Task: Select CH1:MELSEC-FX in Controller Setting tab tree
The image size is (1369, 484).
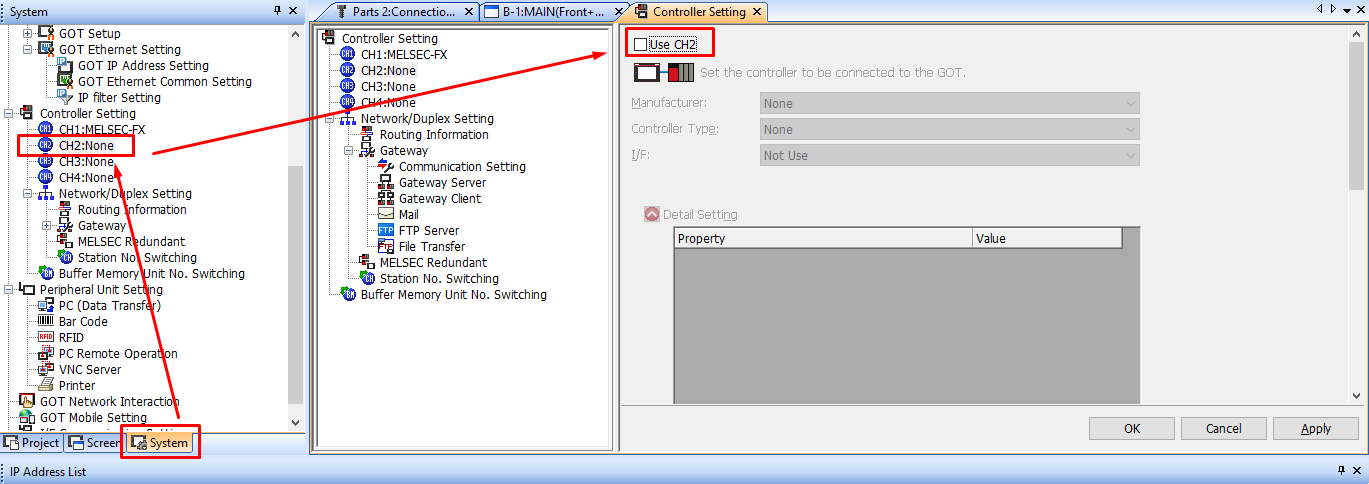Action: (x=404, y=55)
